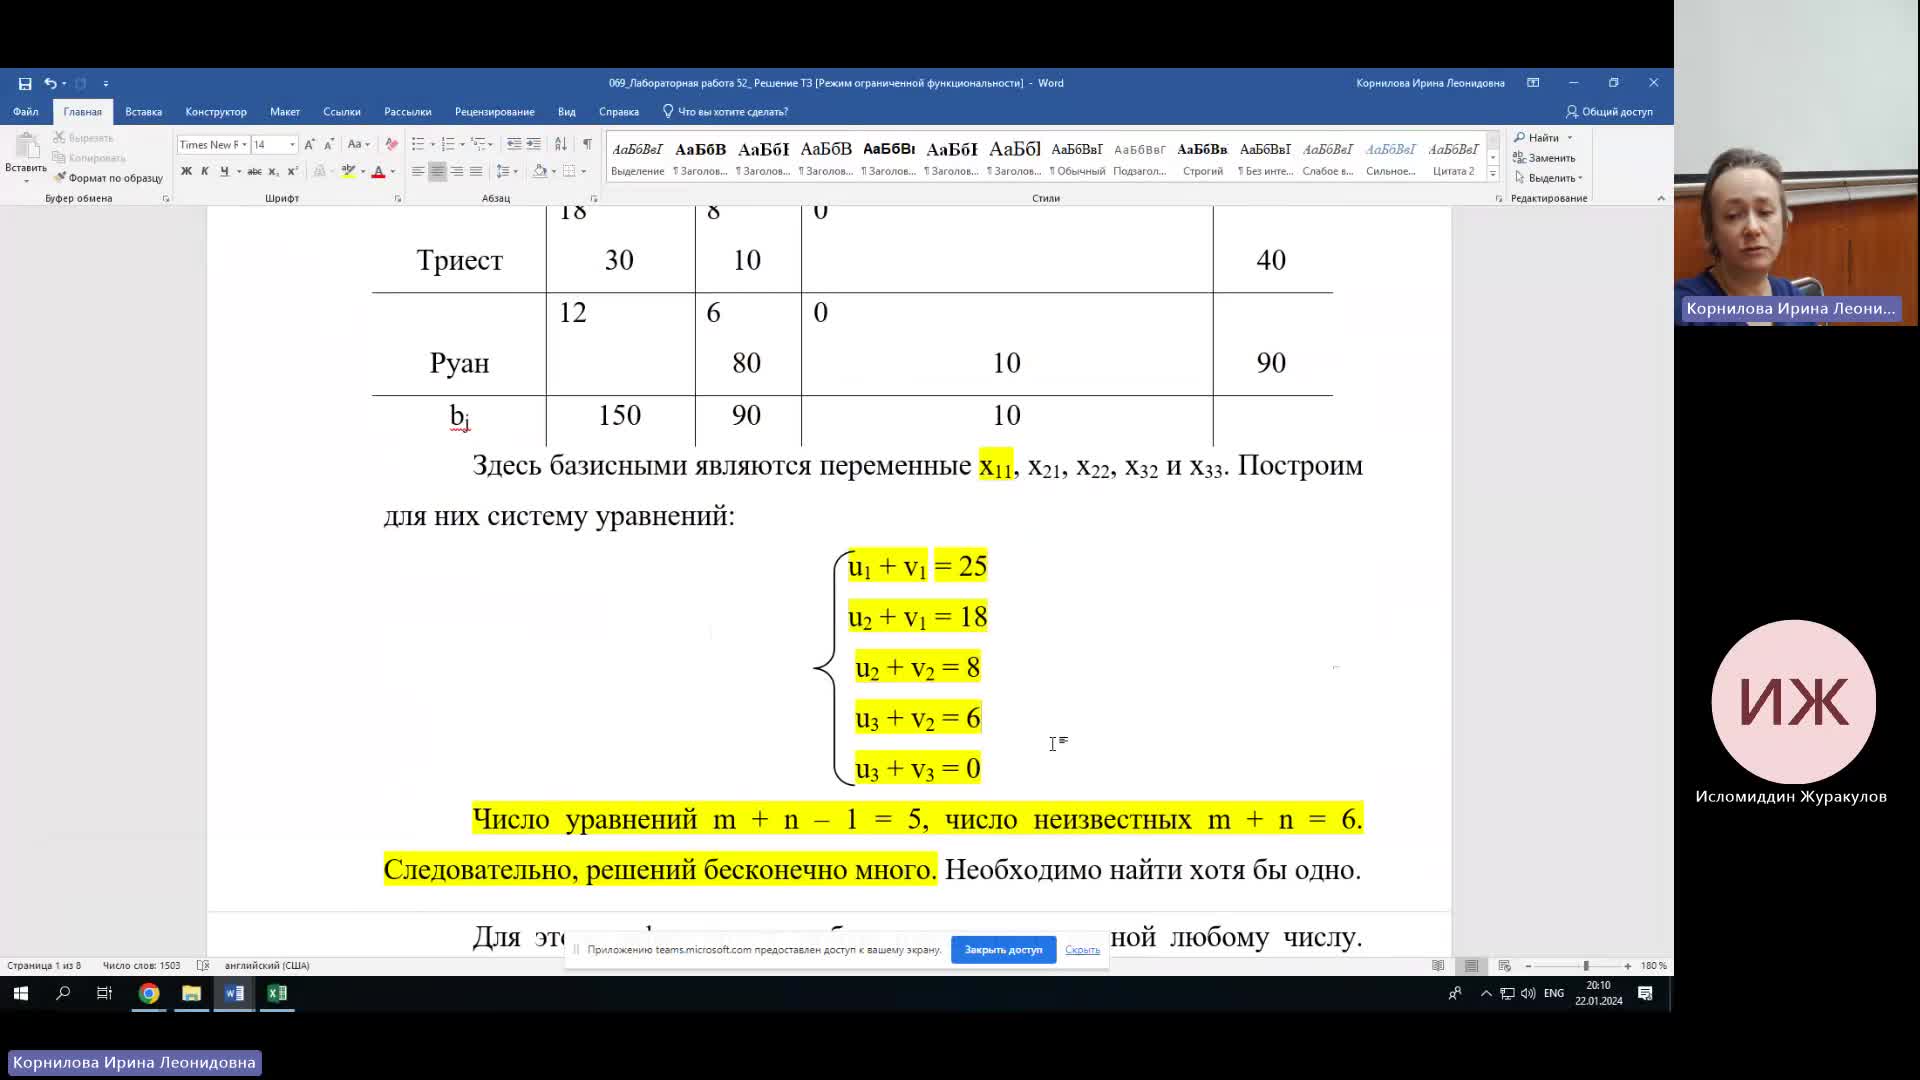Align text right in the paragraph group
The width and height of the screenshot is (1920, 1080).
456,171
